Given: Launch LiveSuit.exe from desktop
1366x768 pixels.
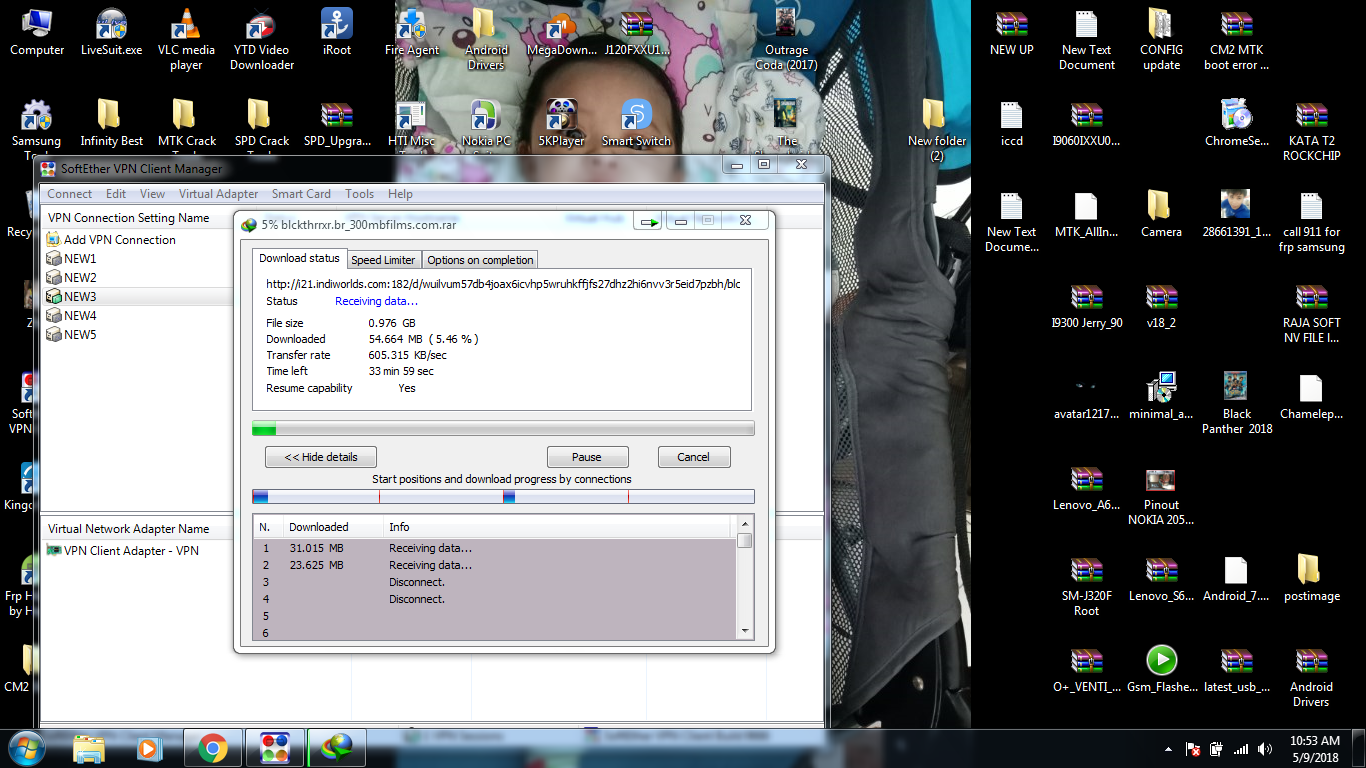Looking at the screenshot, I should point(111,33).
